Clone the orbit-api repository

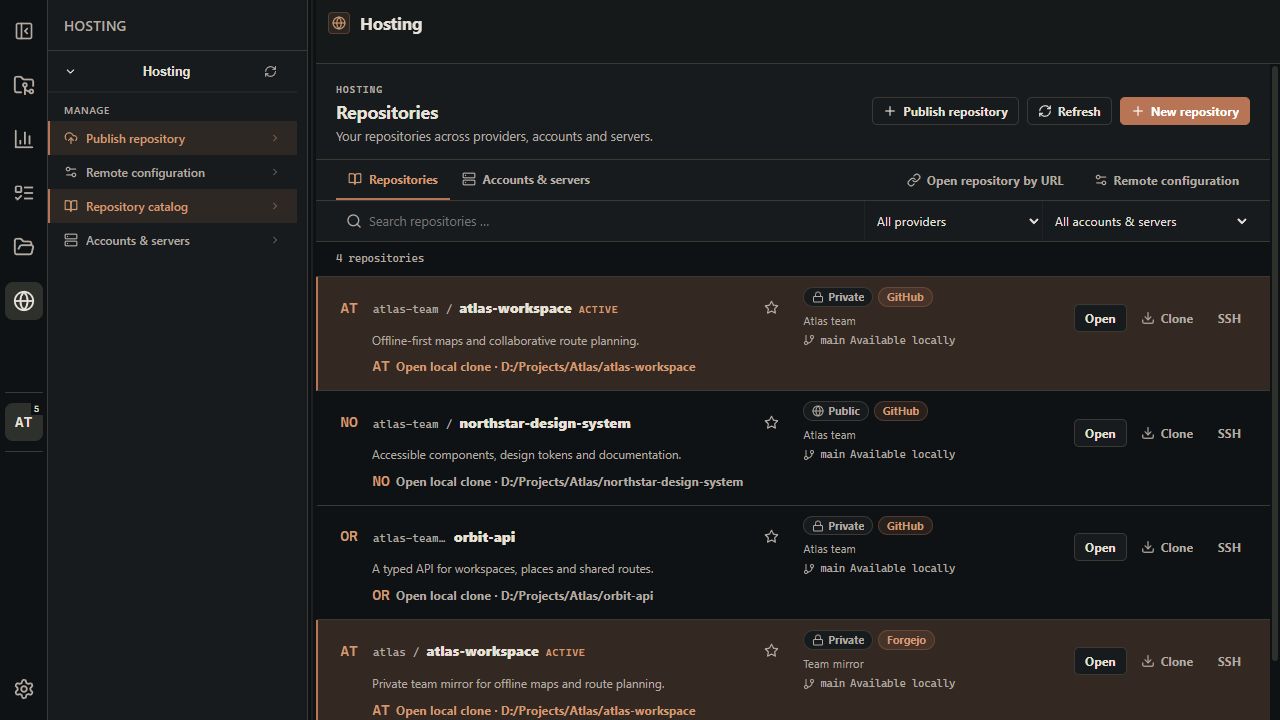coord(1167,547)
